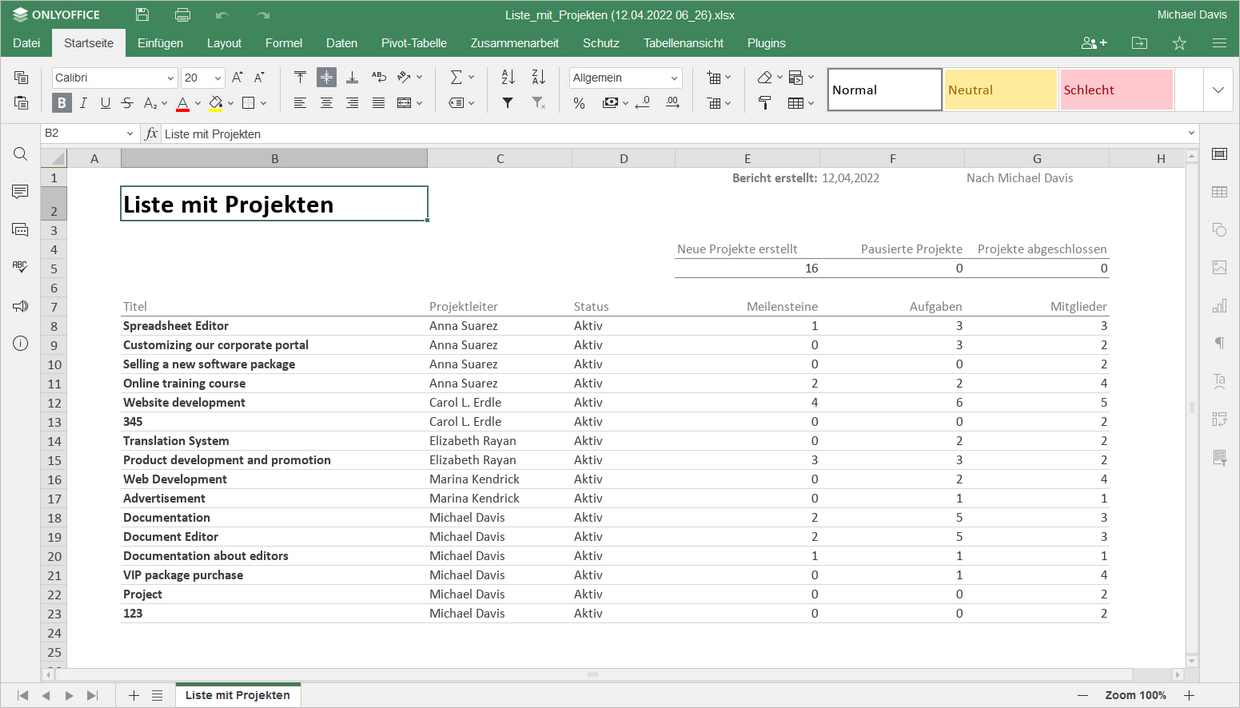Toggle middle vertical alignment

coord(326,77)
